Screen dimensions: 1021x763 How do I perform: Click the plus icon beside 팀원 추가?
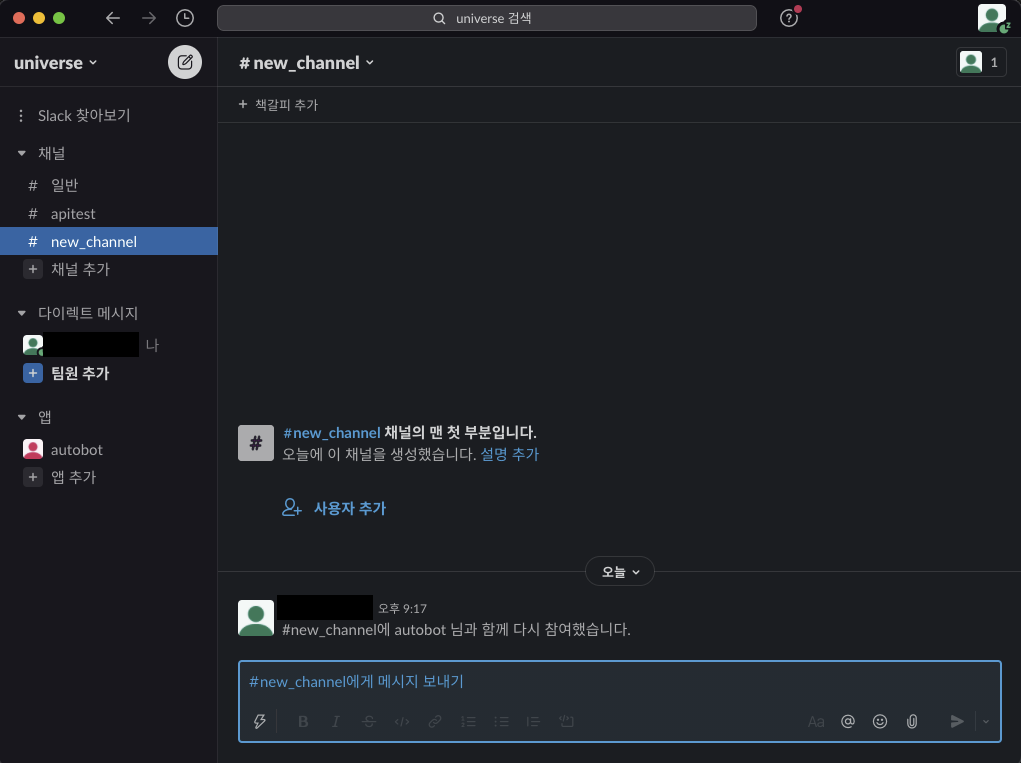(33, 373)
